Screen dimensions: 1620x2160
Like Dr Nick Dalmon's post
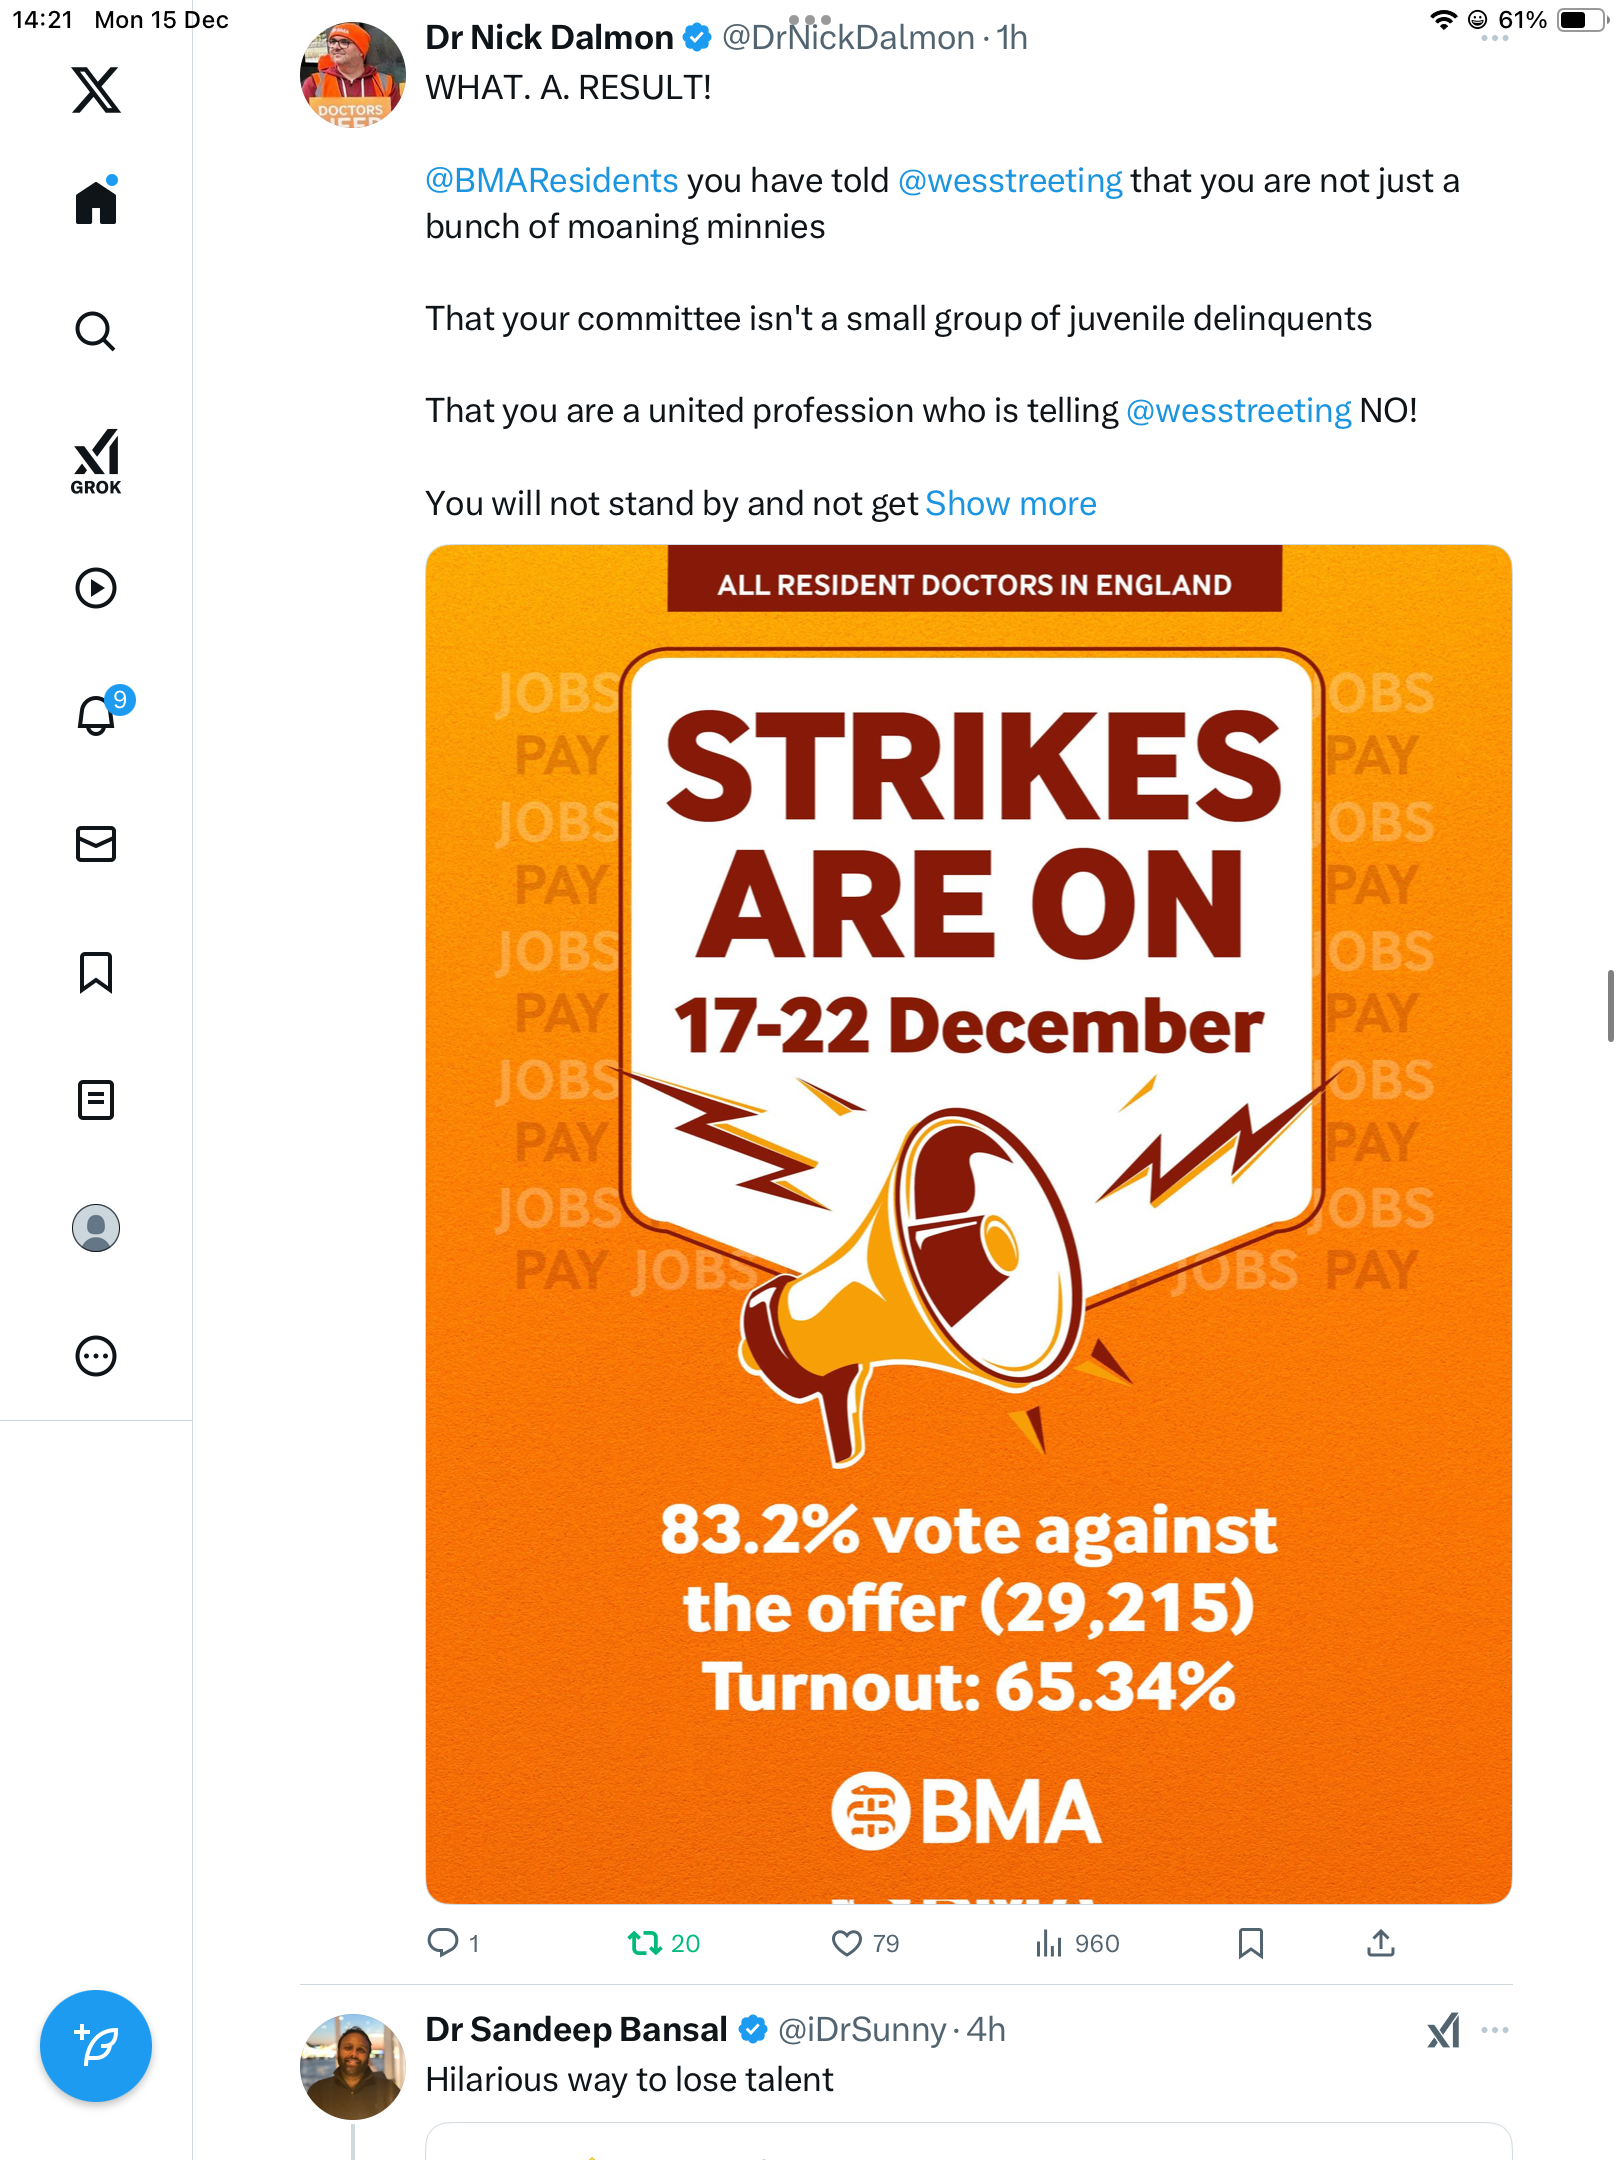847,1943
